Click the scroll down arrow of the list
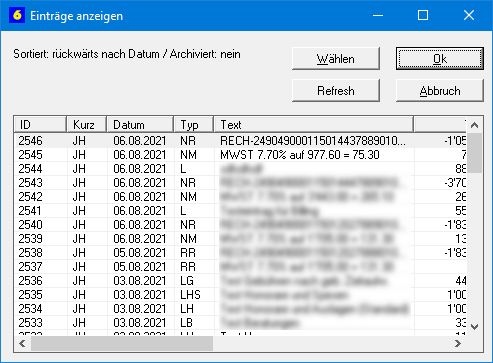 pyautogui.click(x=475, y=327)
